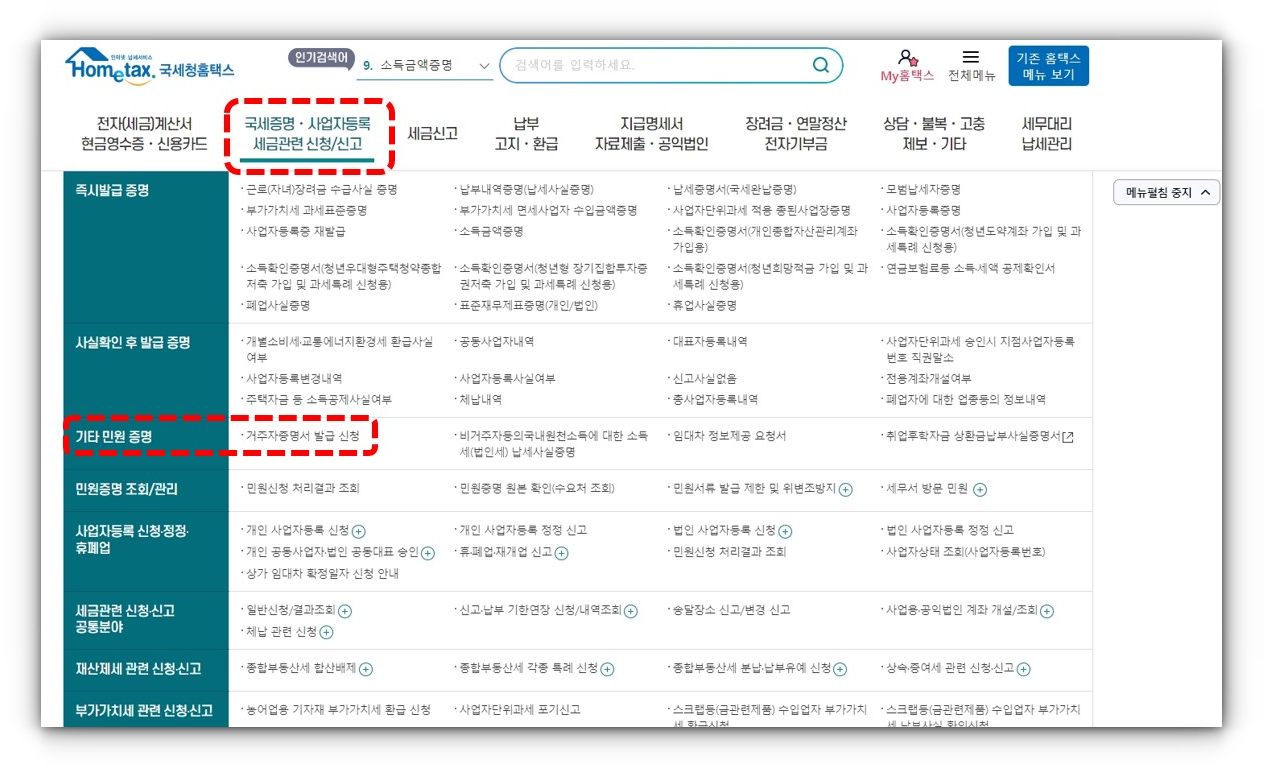Image resolution: width=1263 pixels, height=769 pixels.
Task: Open 부가가치세 과세표준증명 link
Action: tap(306, 211)
